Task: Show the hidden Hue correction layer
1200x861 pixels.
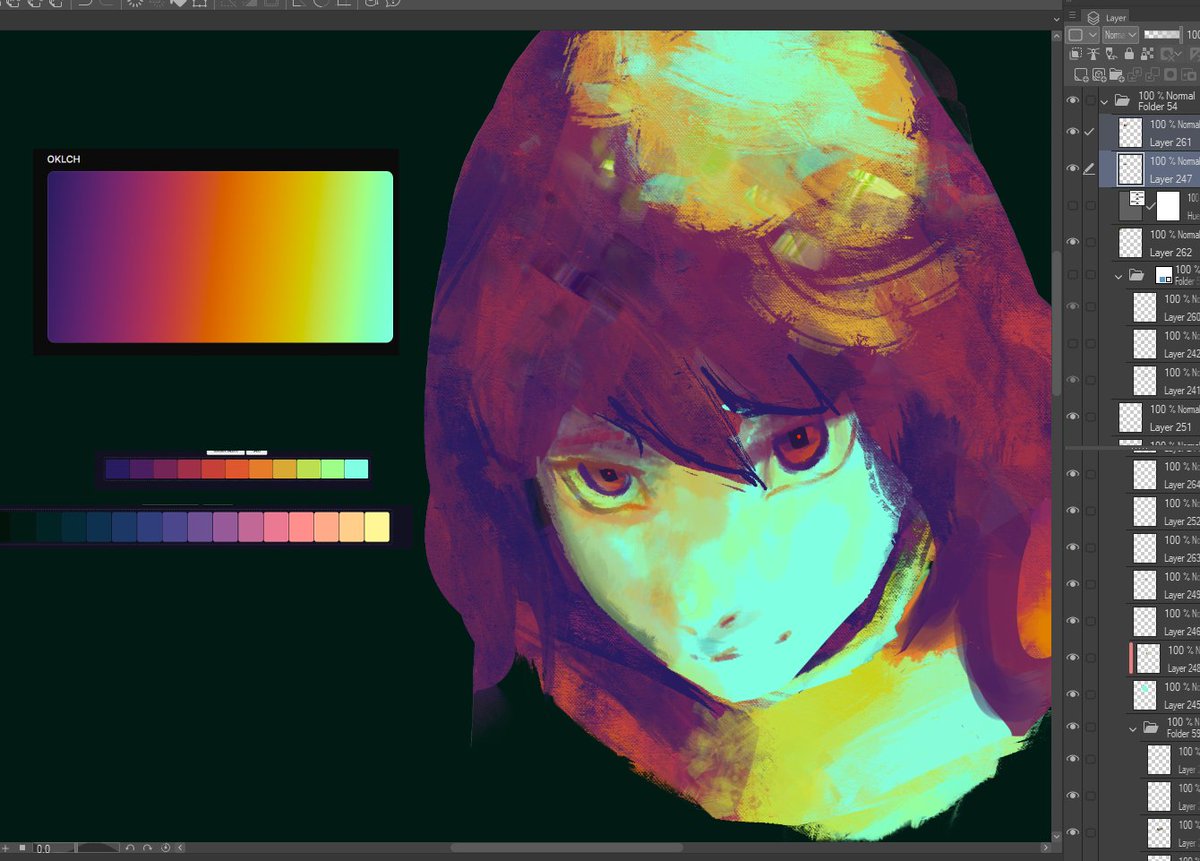Action: [x=1073, y=205]
